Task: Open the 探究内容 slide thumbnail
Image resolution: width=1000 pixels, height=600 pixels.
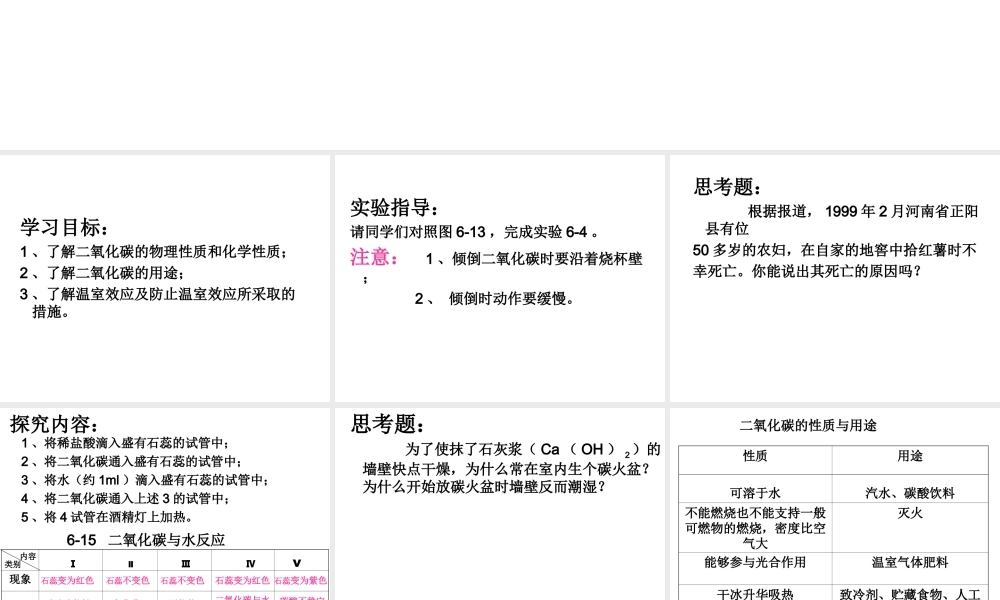Action: point(165,504)
